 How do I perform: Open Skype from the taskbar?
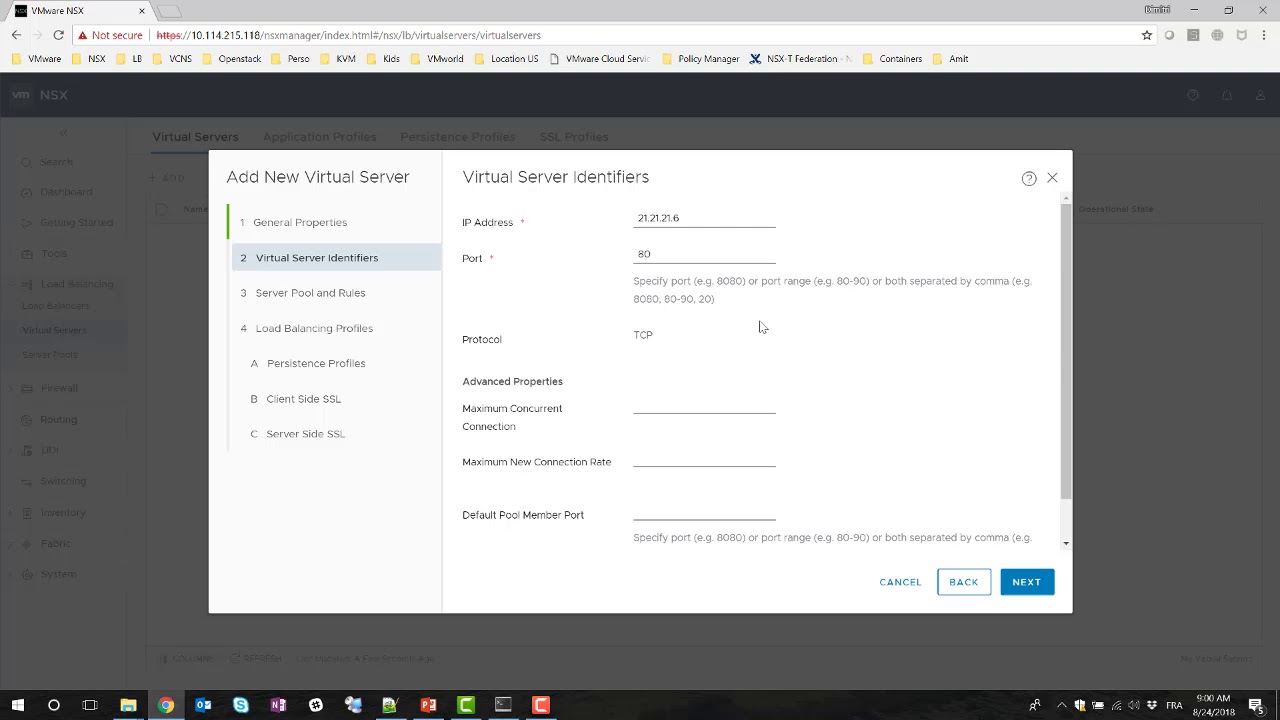[241, 705]
